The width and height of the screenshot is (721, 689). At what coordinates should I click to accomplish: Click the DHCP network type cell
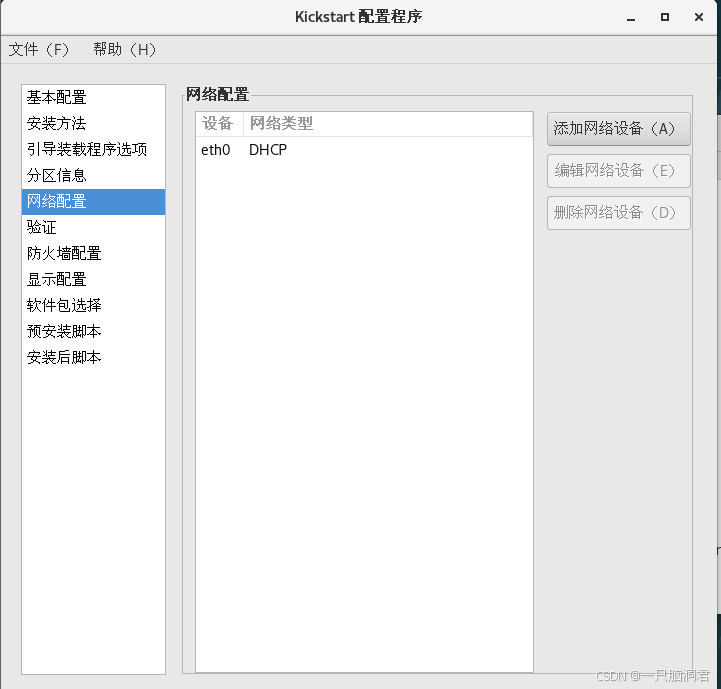[x=268, y=150]
